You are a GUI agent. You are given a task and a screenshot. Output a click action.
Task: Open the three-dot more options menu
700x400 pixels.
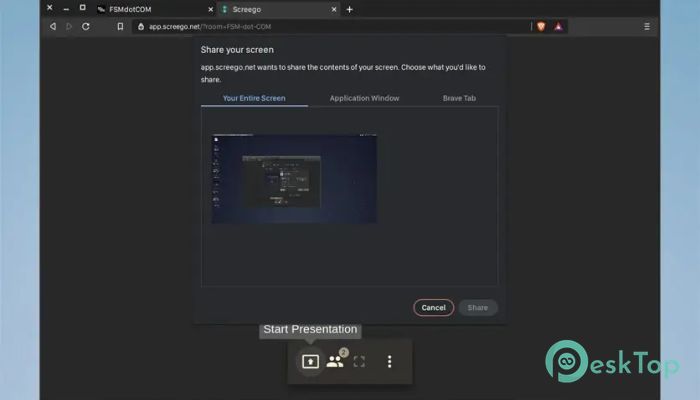pyautogui.click(x=389, y=361)
